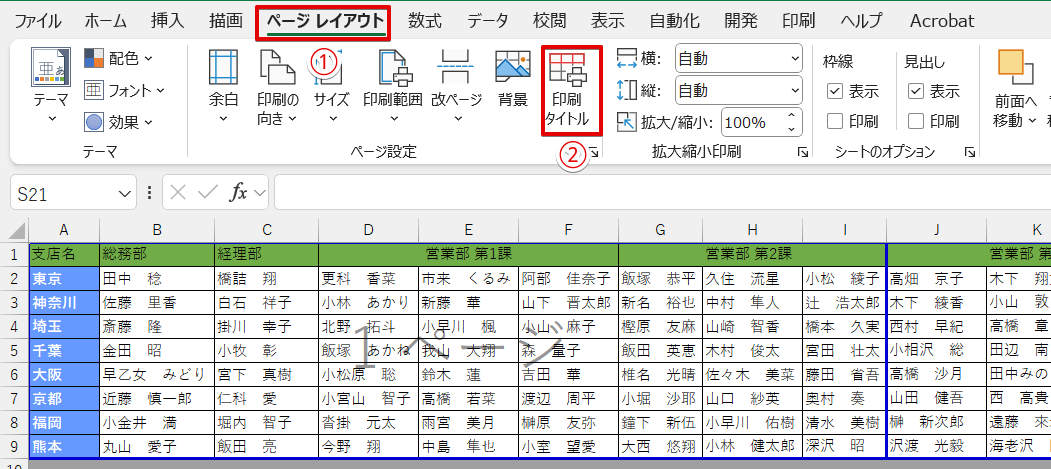Select the 東京 branch cell
The width and height of the screenshot is (1051, 469).
pyautogui.click(x=64, y=278)
